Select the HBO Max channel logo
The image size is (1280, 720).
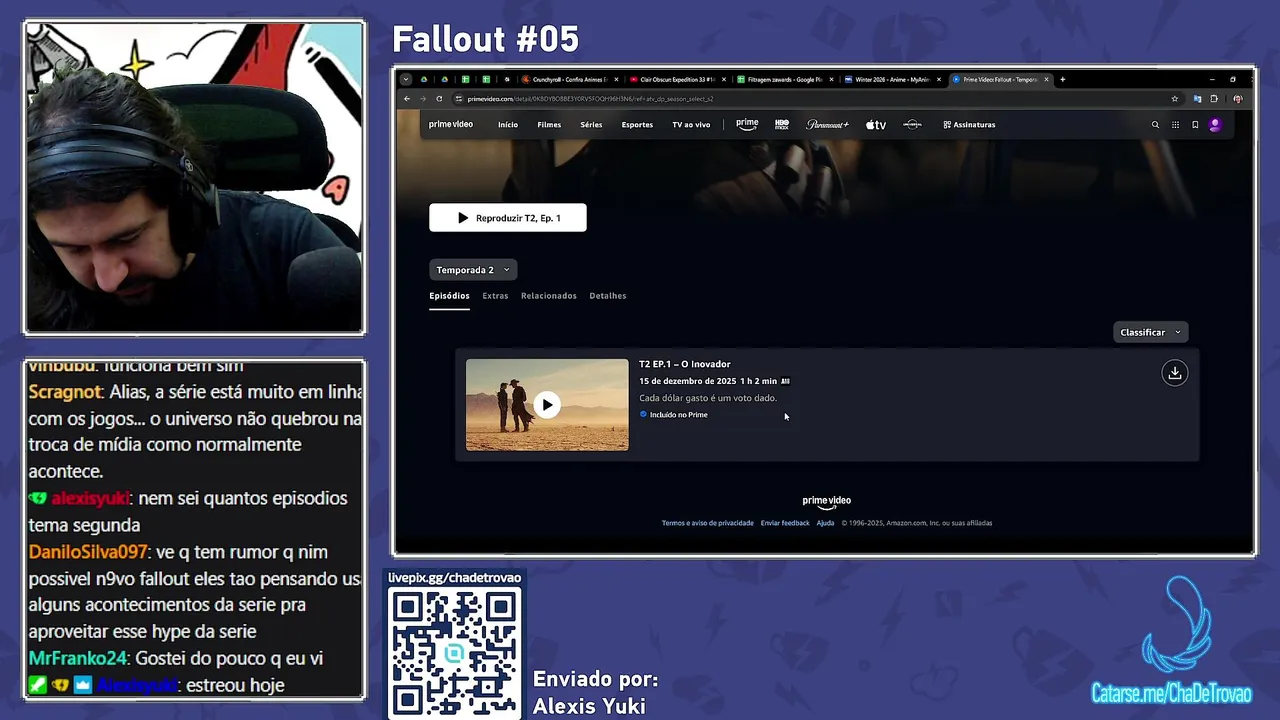click(782, 125)
